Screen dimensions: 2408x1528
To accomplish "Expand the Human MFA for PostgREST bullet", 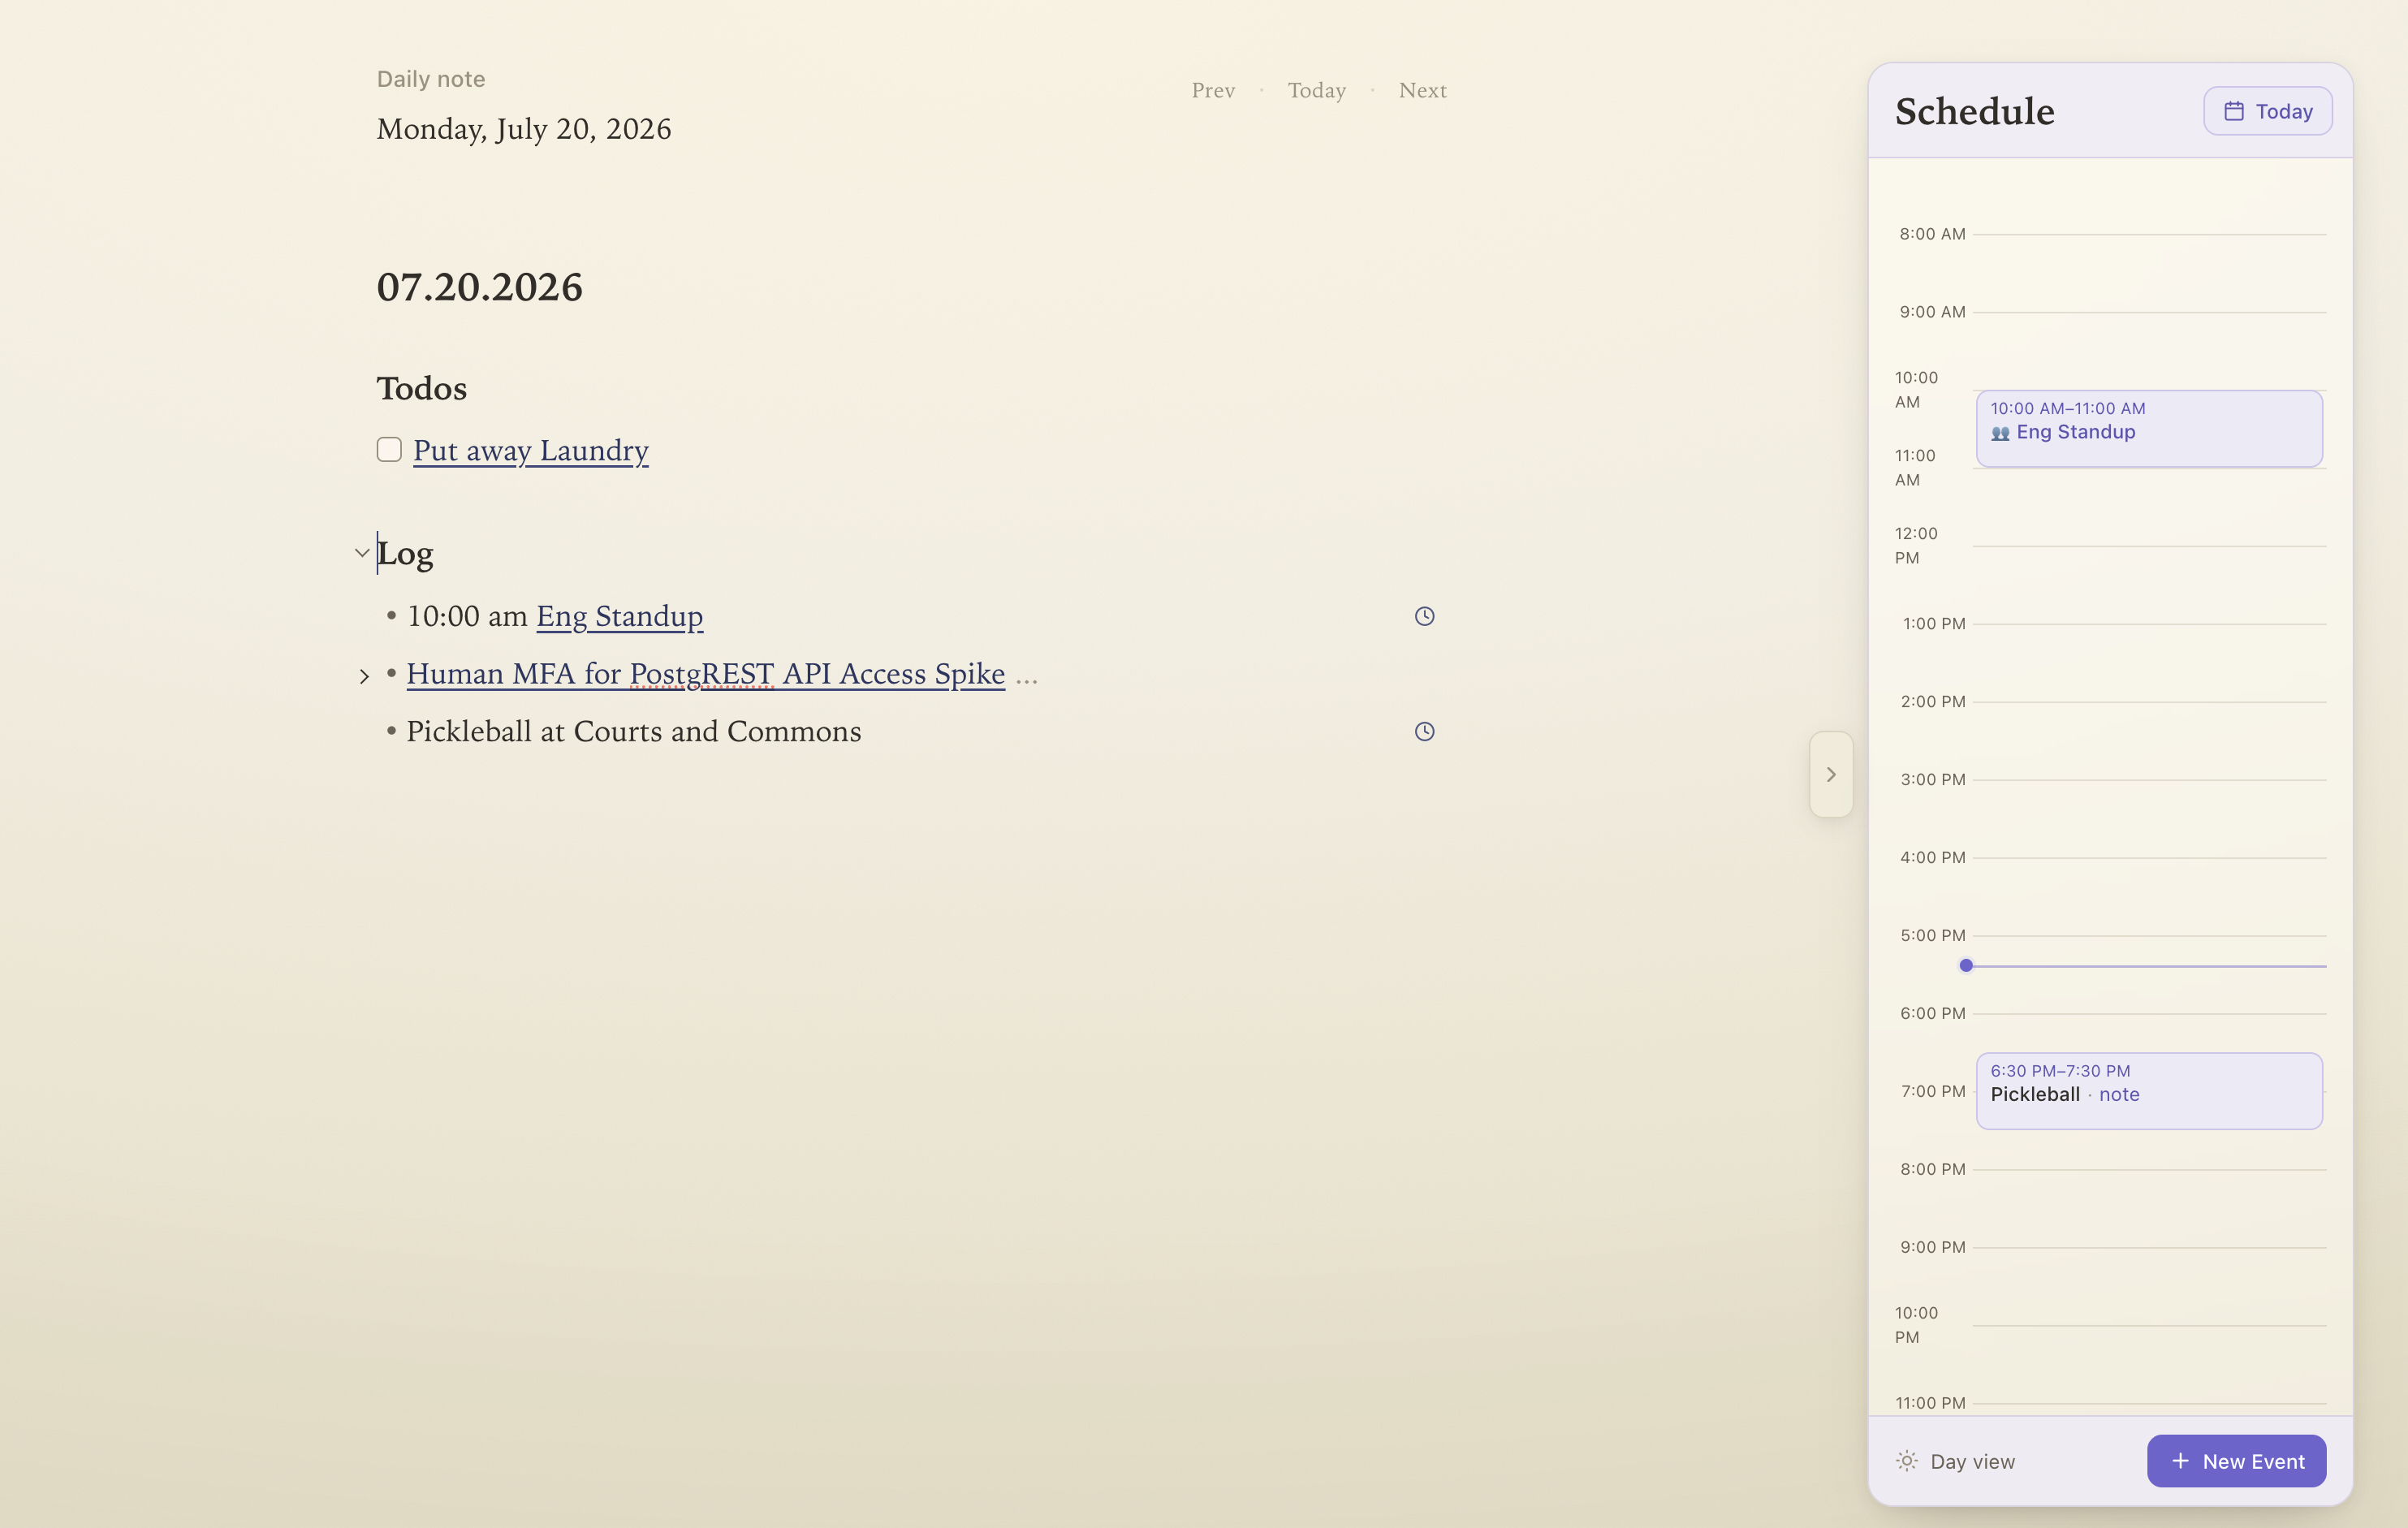I will [x=364, y=676].
